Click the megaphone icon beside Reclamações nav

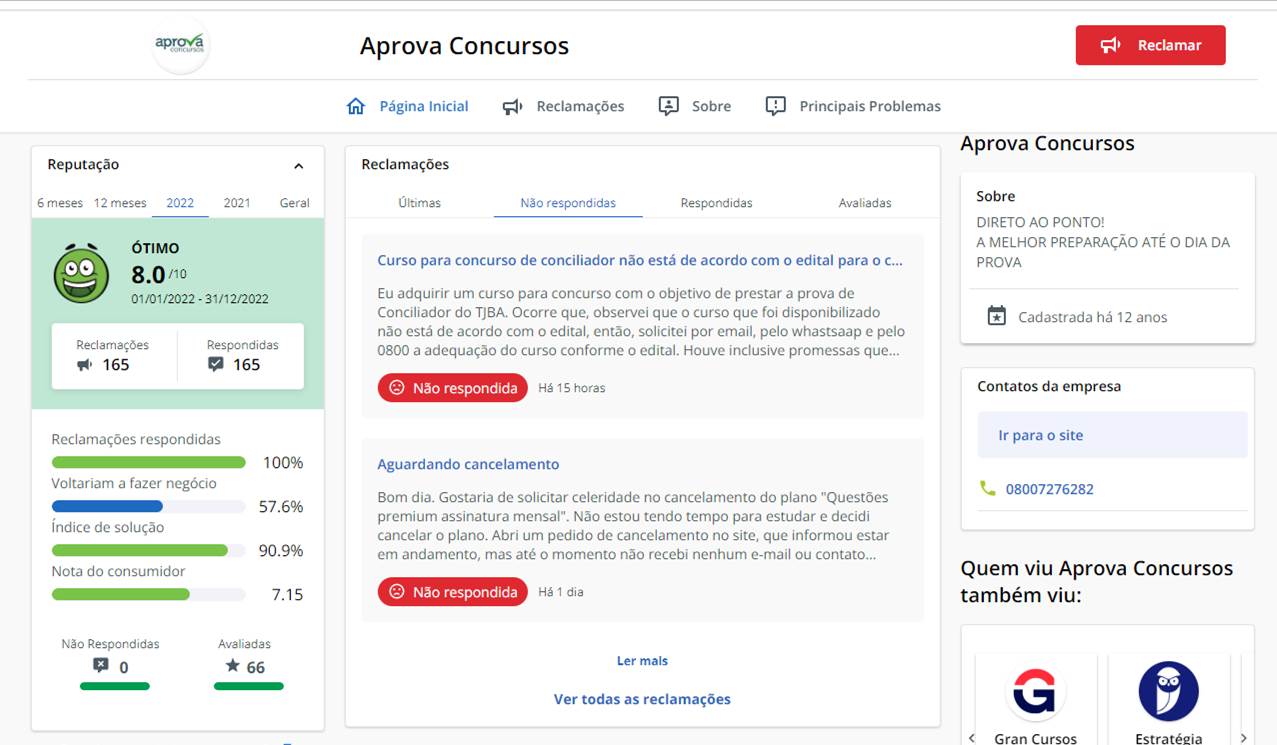[x=513, y=106]
